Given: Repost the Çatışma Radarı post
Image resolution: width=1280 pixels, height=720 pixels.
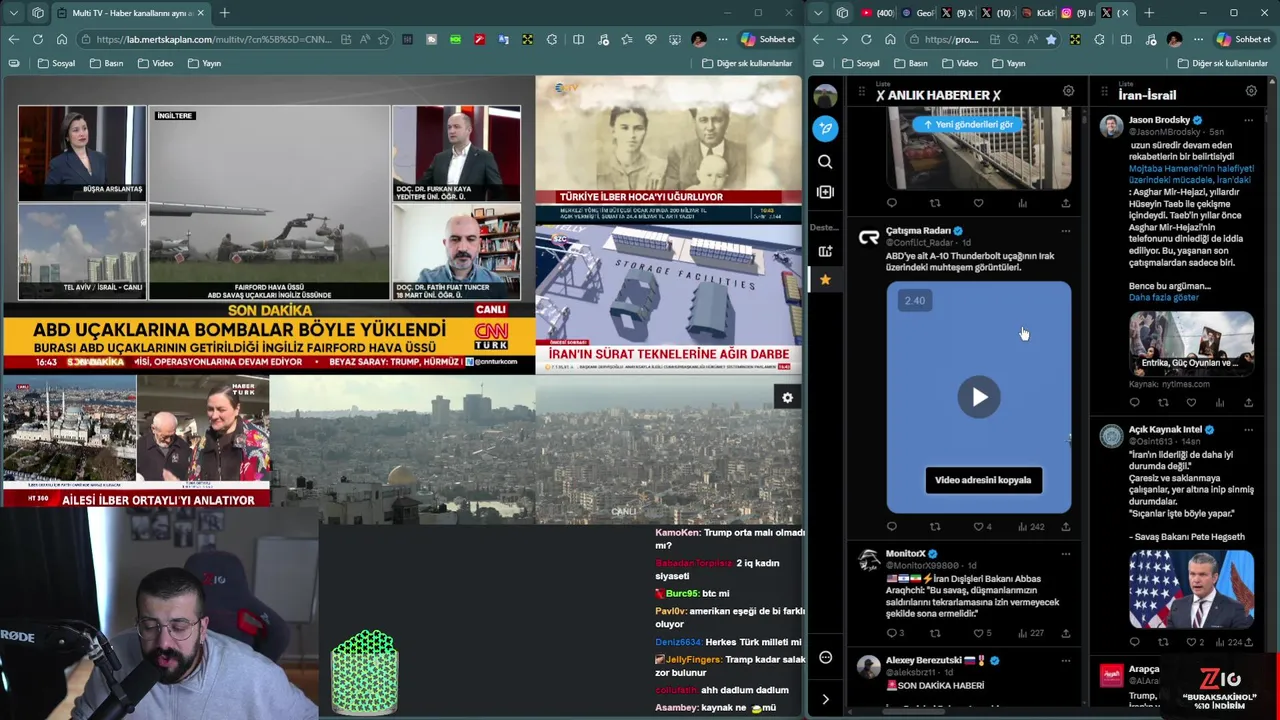Looking at the screenshot, I should 935,526.
